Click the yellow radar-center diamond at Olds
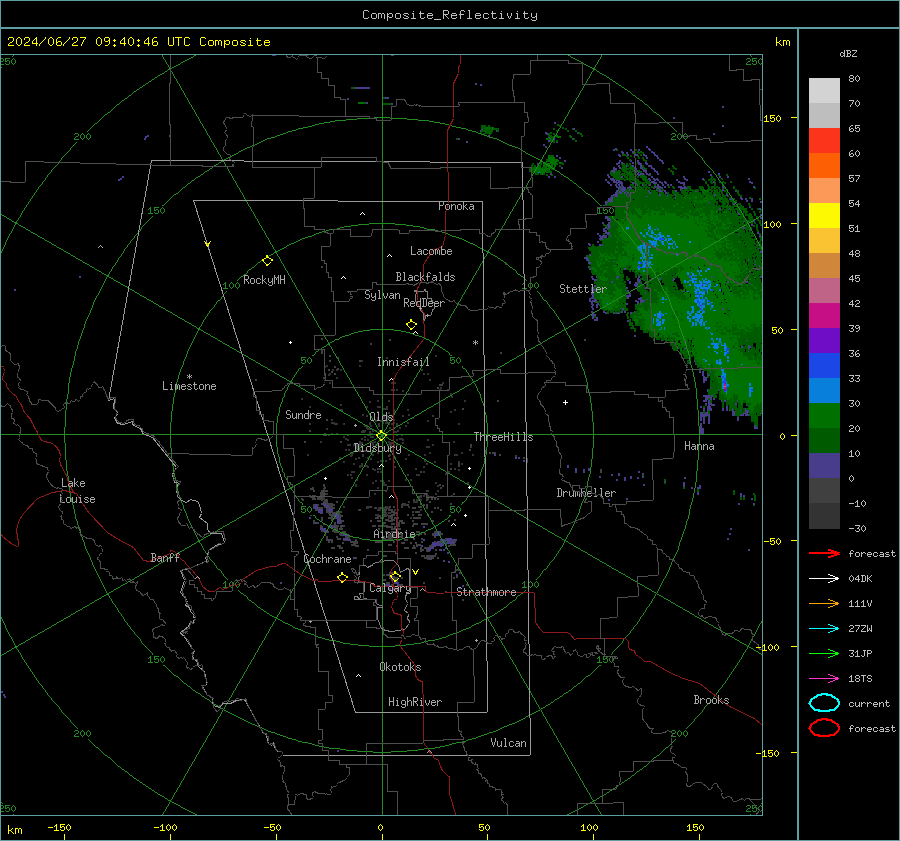Screen dimensions: 900x841 coord(381,436)
